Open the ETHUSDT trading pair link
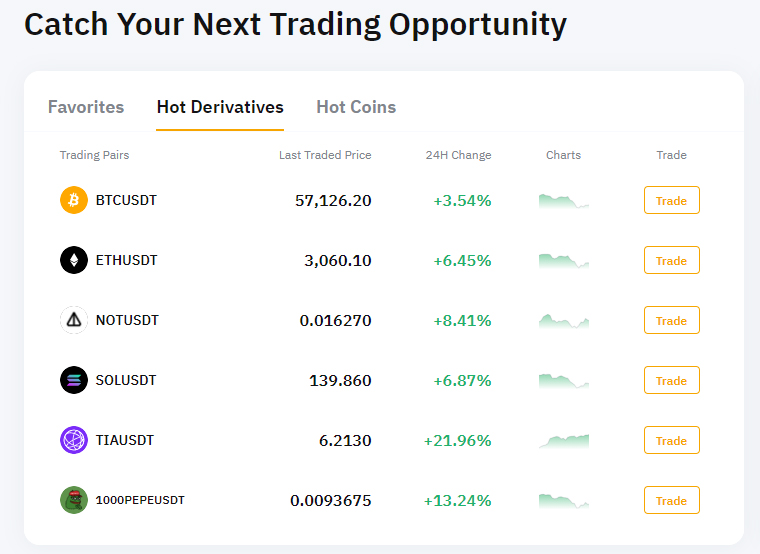The image size is (760, 554). [127, 260]
